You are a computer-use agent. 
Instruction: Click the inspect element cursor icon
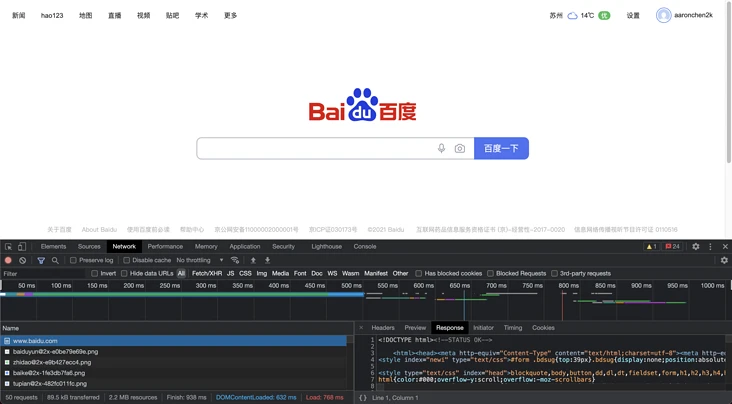click(x=8, y=247)
